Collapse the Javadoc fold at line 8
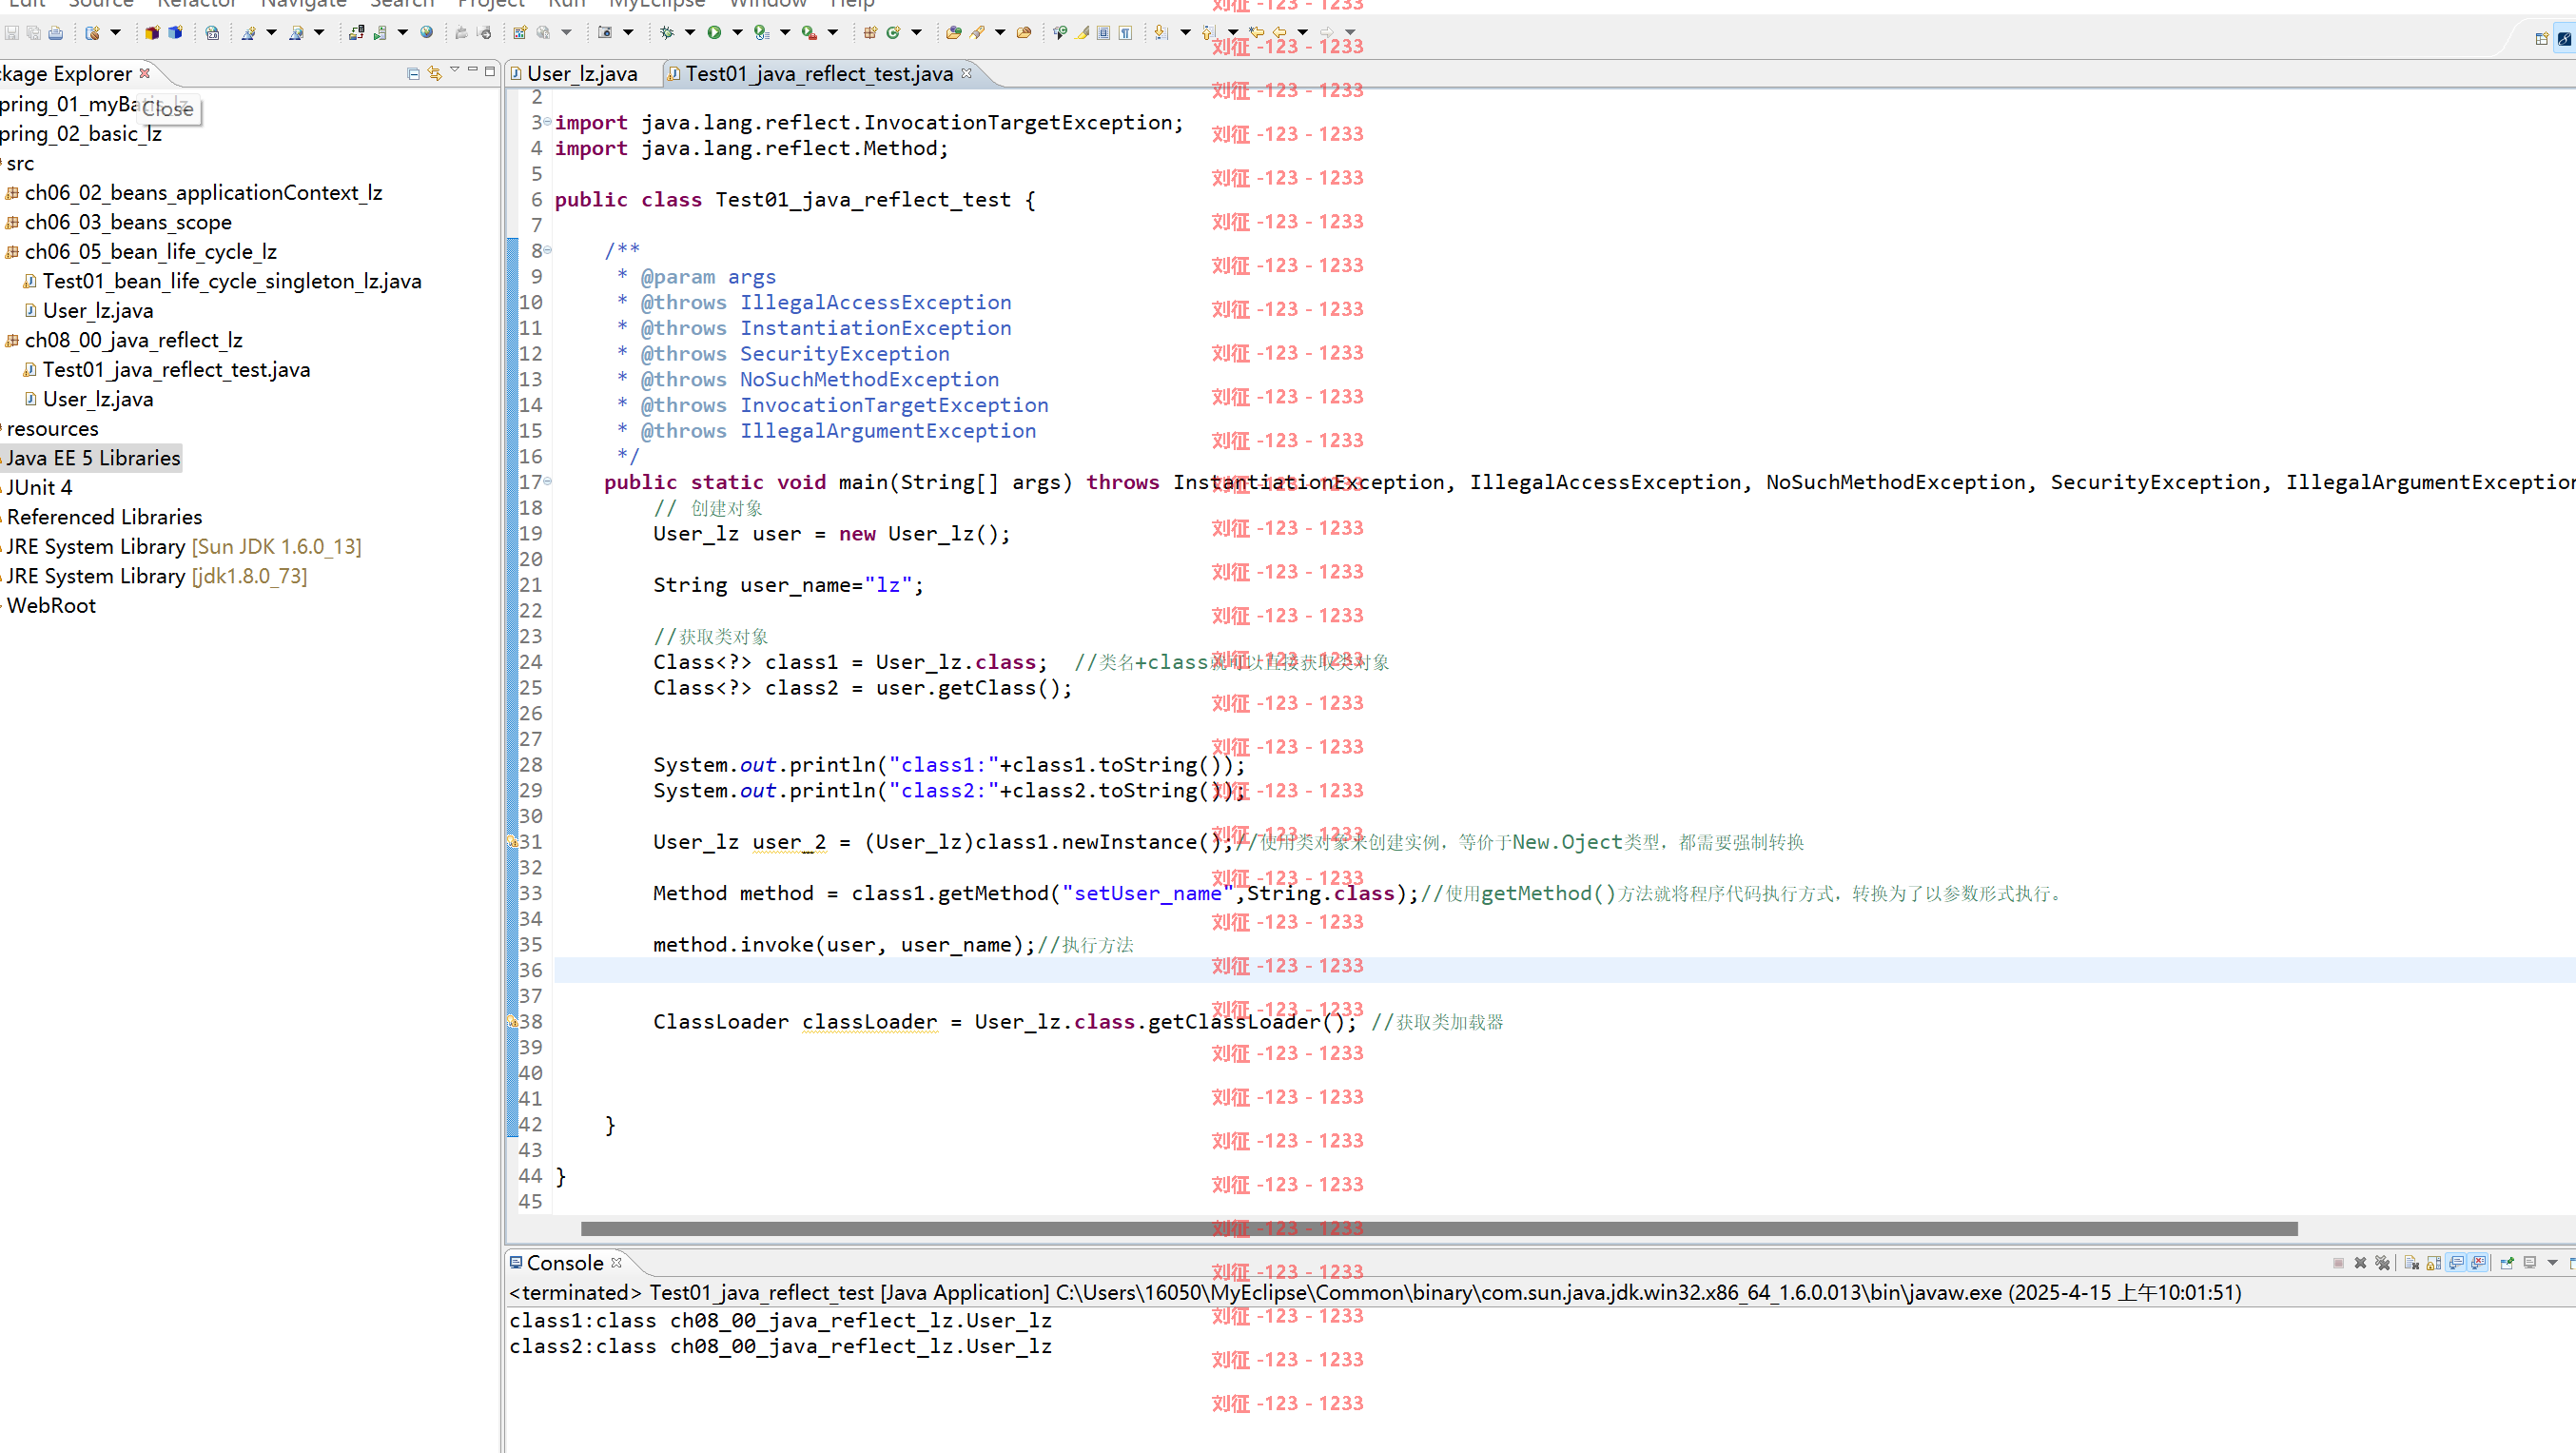 (547, 249)
